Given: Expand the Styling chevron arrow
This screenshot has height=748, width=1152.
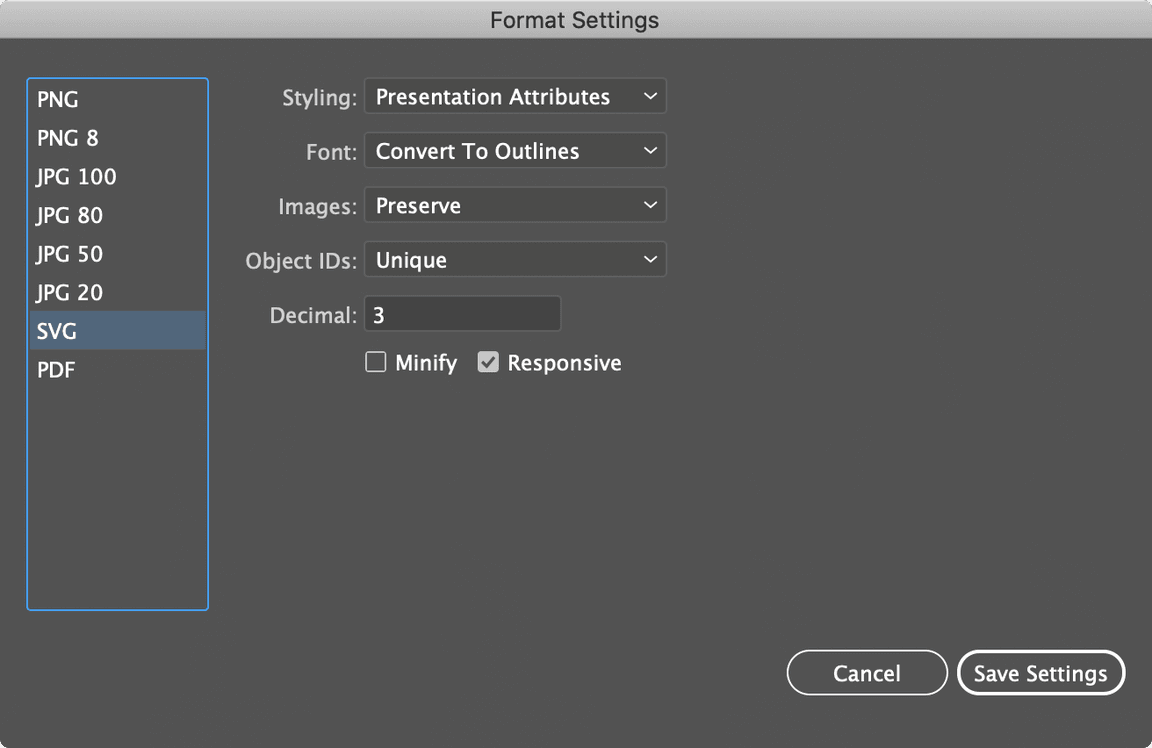Looking at the screenshot, I should pyautogui.click(x=652, y=96).
